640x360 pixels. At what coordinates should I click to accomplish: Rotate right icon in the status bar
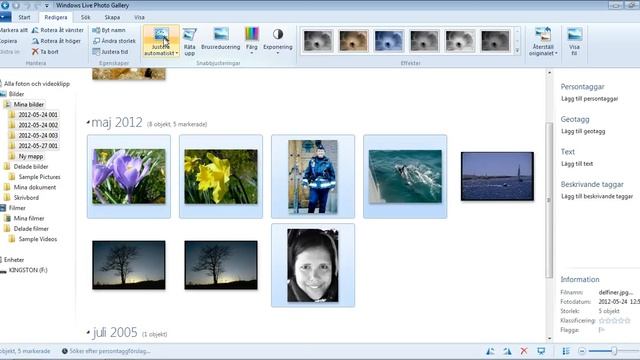pyautogui.click(x=507, y=351)
